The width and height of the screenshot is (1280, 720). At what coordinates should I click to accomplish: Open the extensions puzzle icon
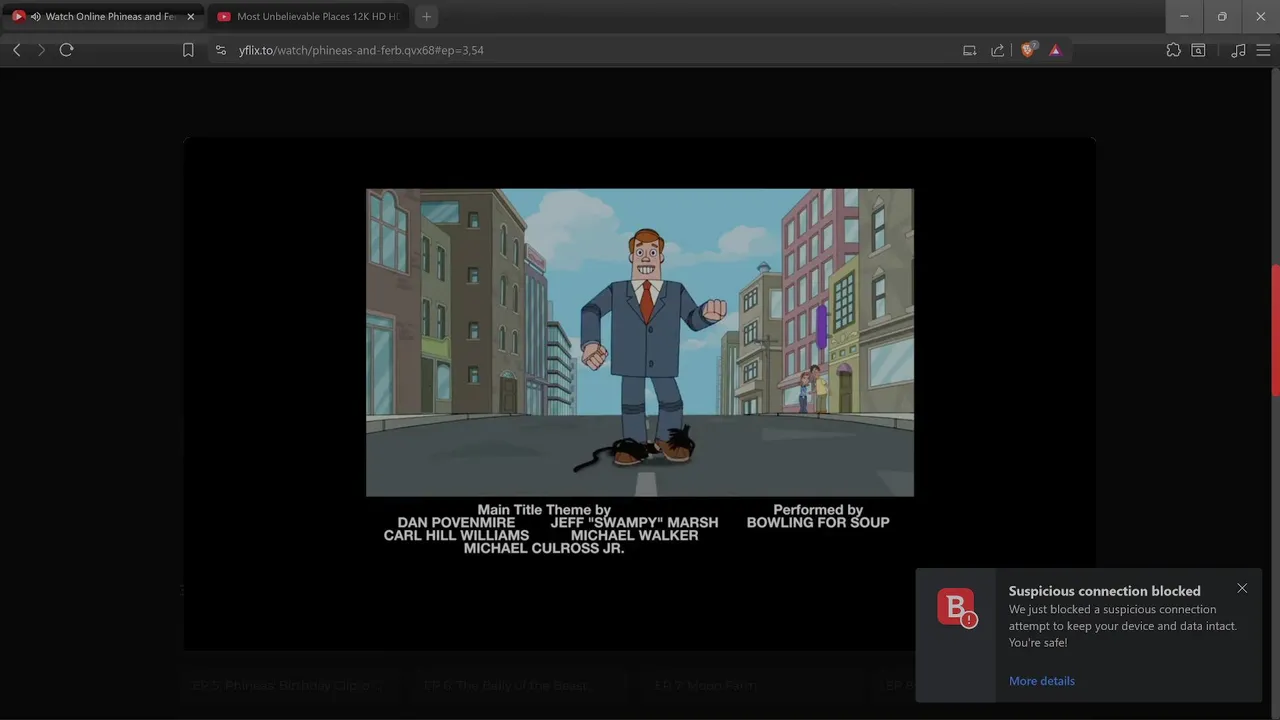[x=1173, y=50]
